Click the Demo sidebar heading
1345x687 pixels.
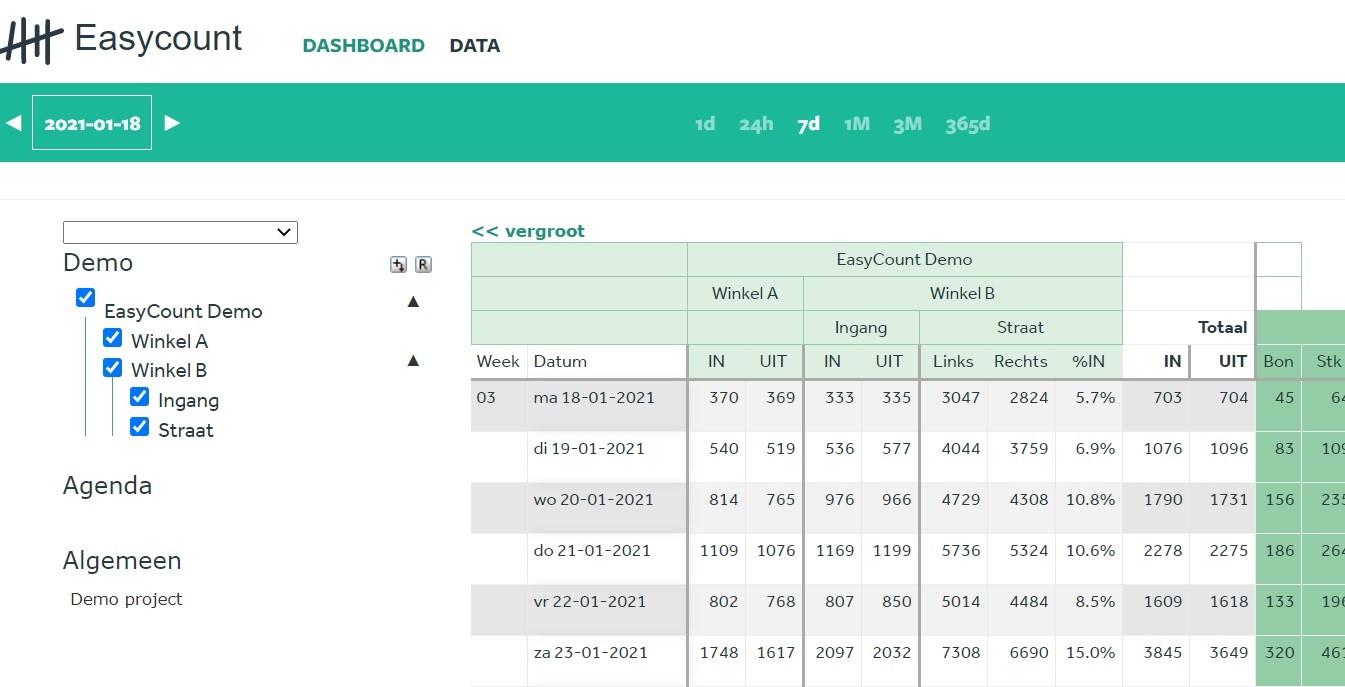tap(98, 263)
